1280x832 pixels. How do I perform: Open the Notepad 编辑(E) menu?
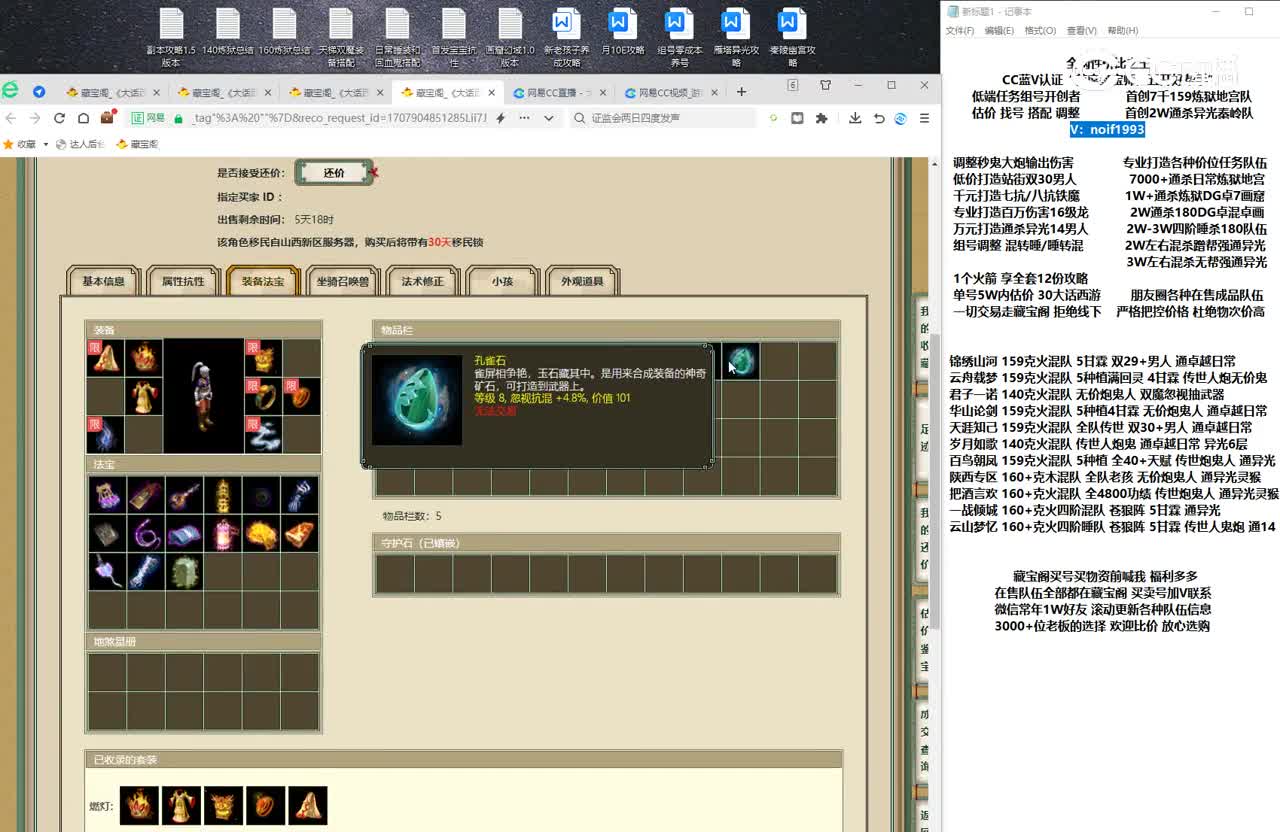point(999,31)
